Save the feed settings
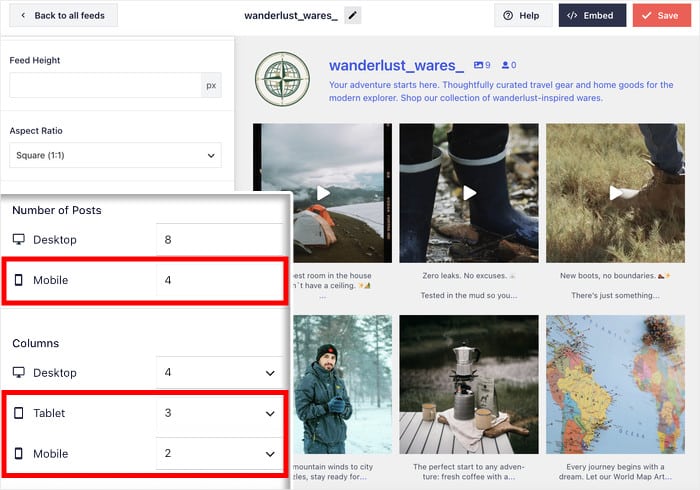 (662, 16)
